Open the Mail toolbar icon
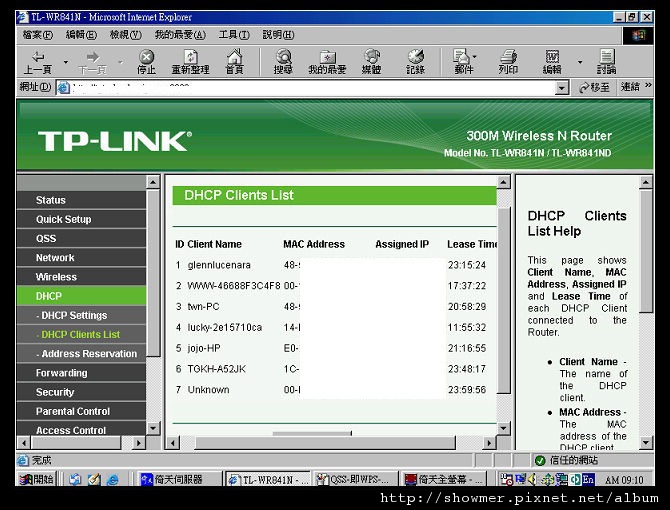Screen dimensions: 670x510 (462, 56)
